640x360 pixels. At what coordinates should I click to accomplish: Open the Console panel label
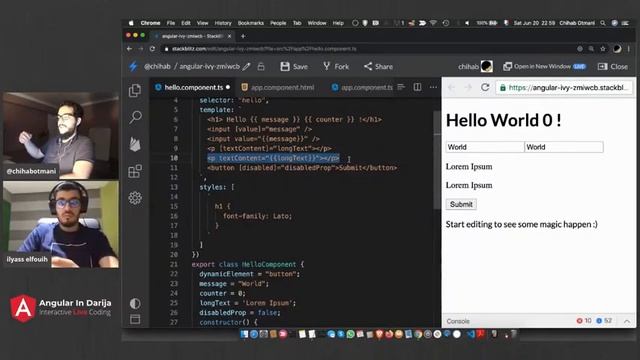coord(458,321)
